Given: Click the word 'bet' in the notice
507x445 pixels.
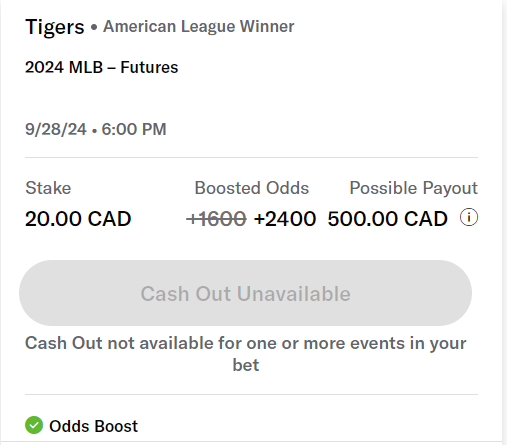Looking at the screenshot, I should coord(246,365).
